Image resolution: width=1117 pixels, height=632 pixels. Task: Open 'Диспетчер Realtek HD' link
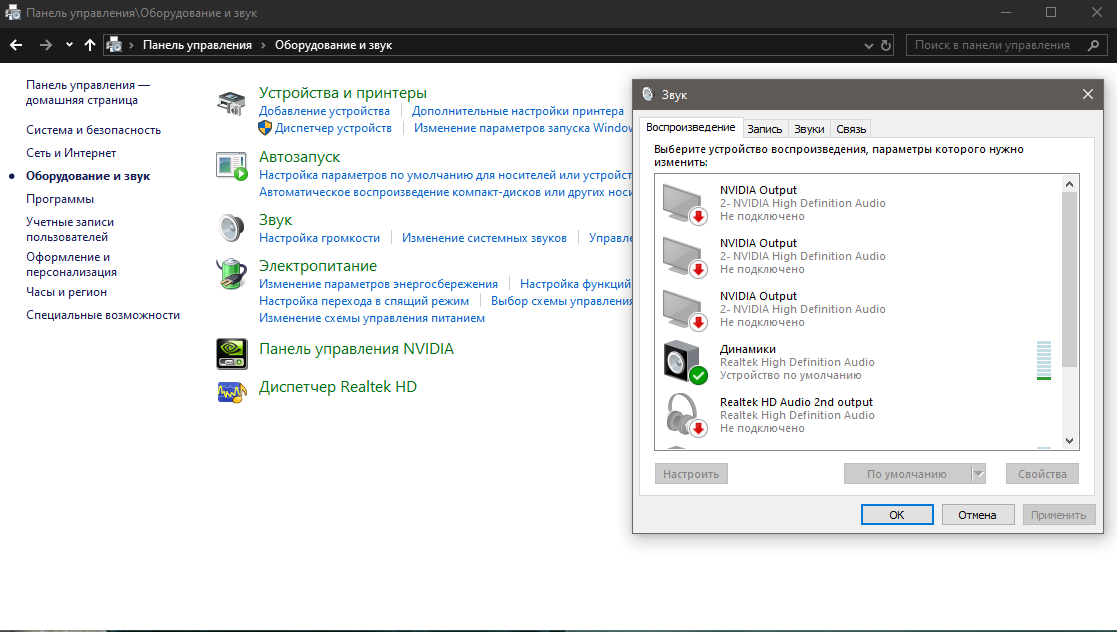click(338, 387)
